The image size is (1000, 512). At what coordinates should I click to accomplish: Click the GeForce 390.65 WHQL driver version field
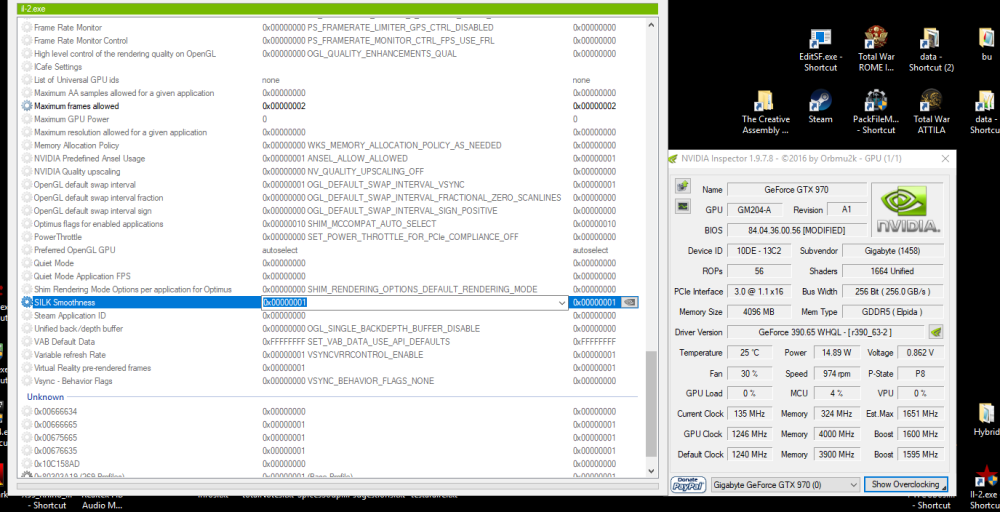[825, 332]
